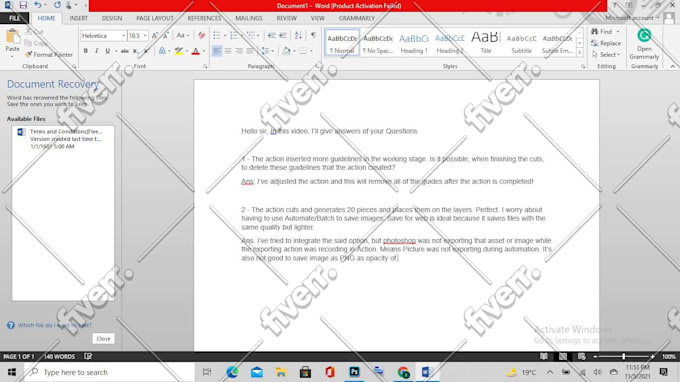
Task: Open the Font dialog launcher
Action: coord(205,67)
